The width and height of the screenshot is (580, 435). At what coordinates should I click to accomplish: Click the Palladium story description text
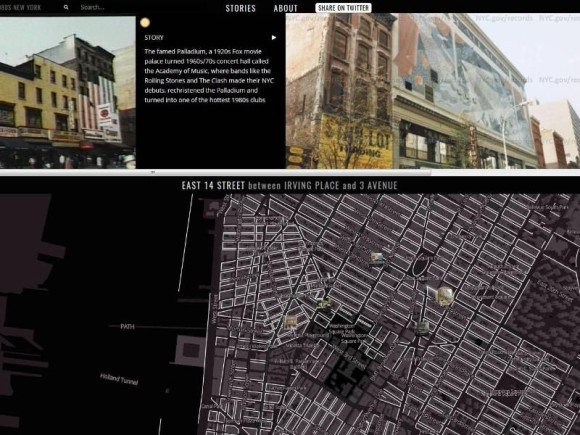[209, 76]
